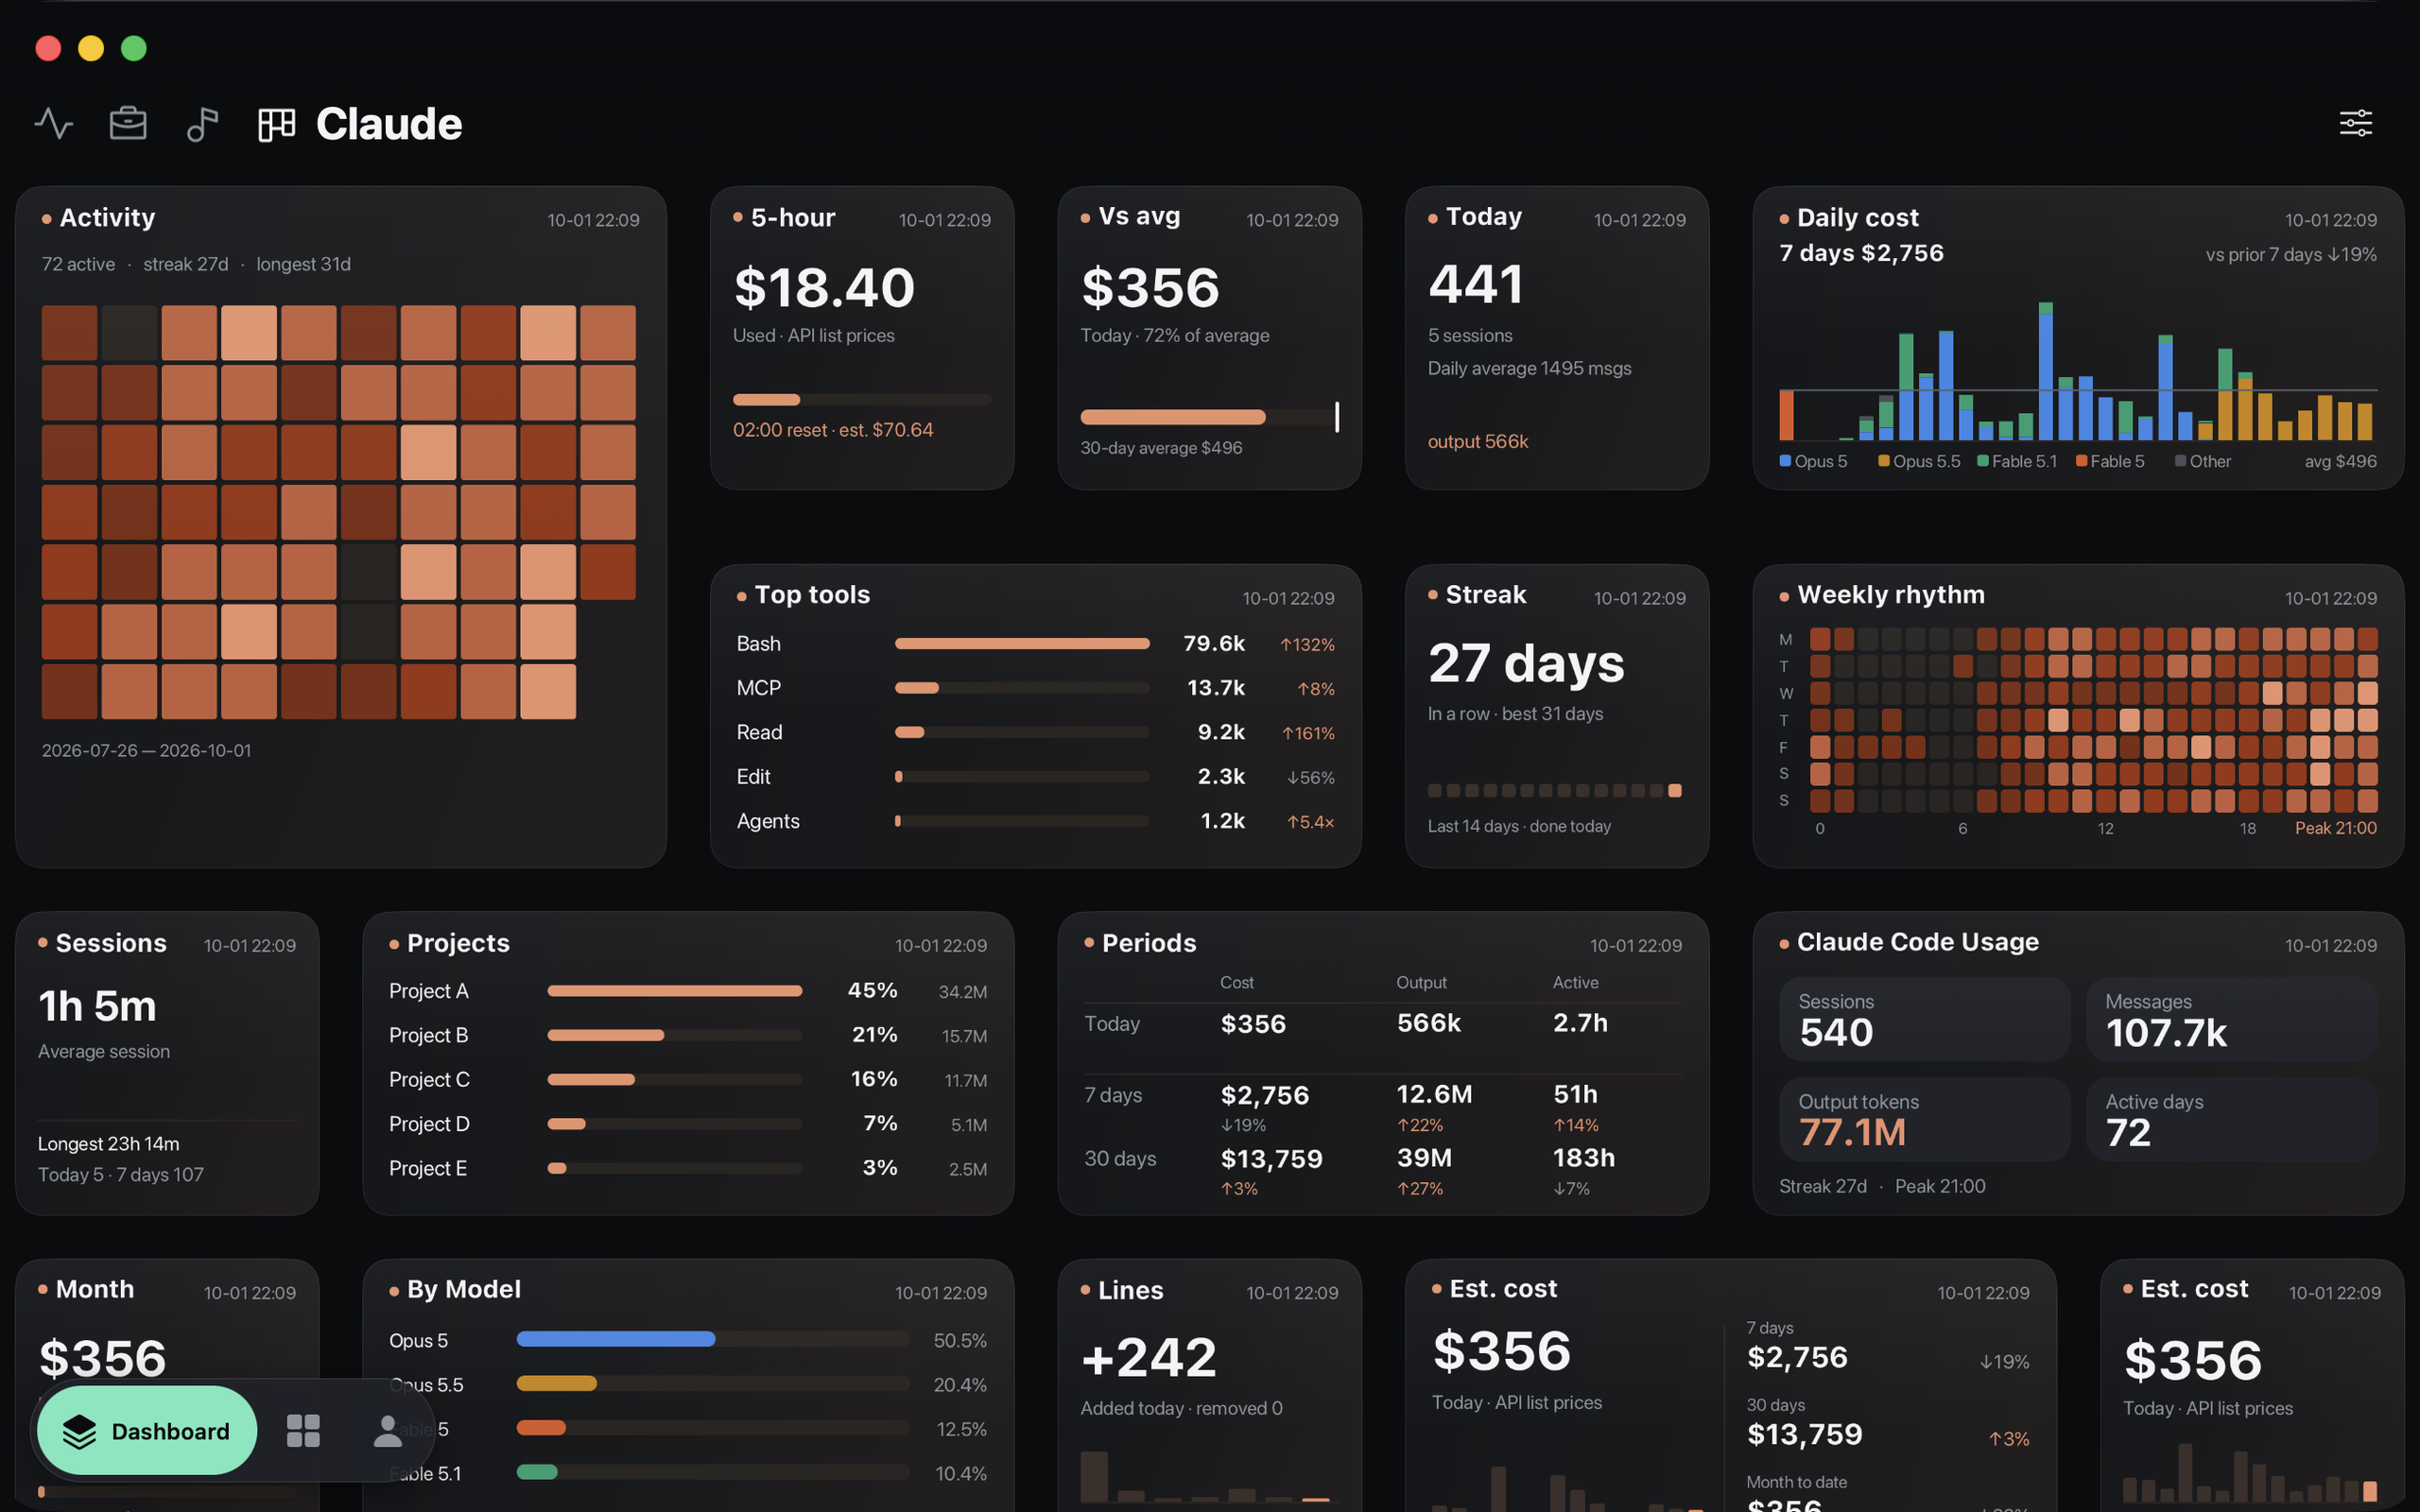Click the Fable 5.1 legend entry
Image resolution: width=2420 pixels, height=1512 pixels.
2017,461
